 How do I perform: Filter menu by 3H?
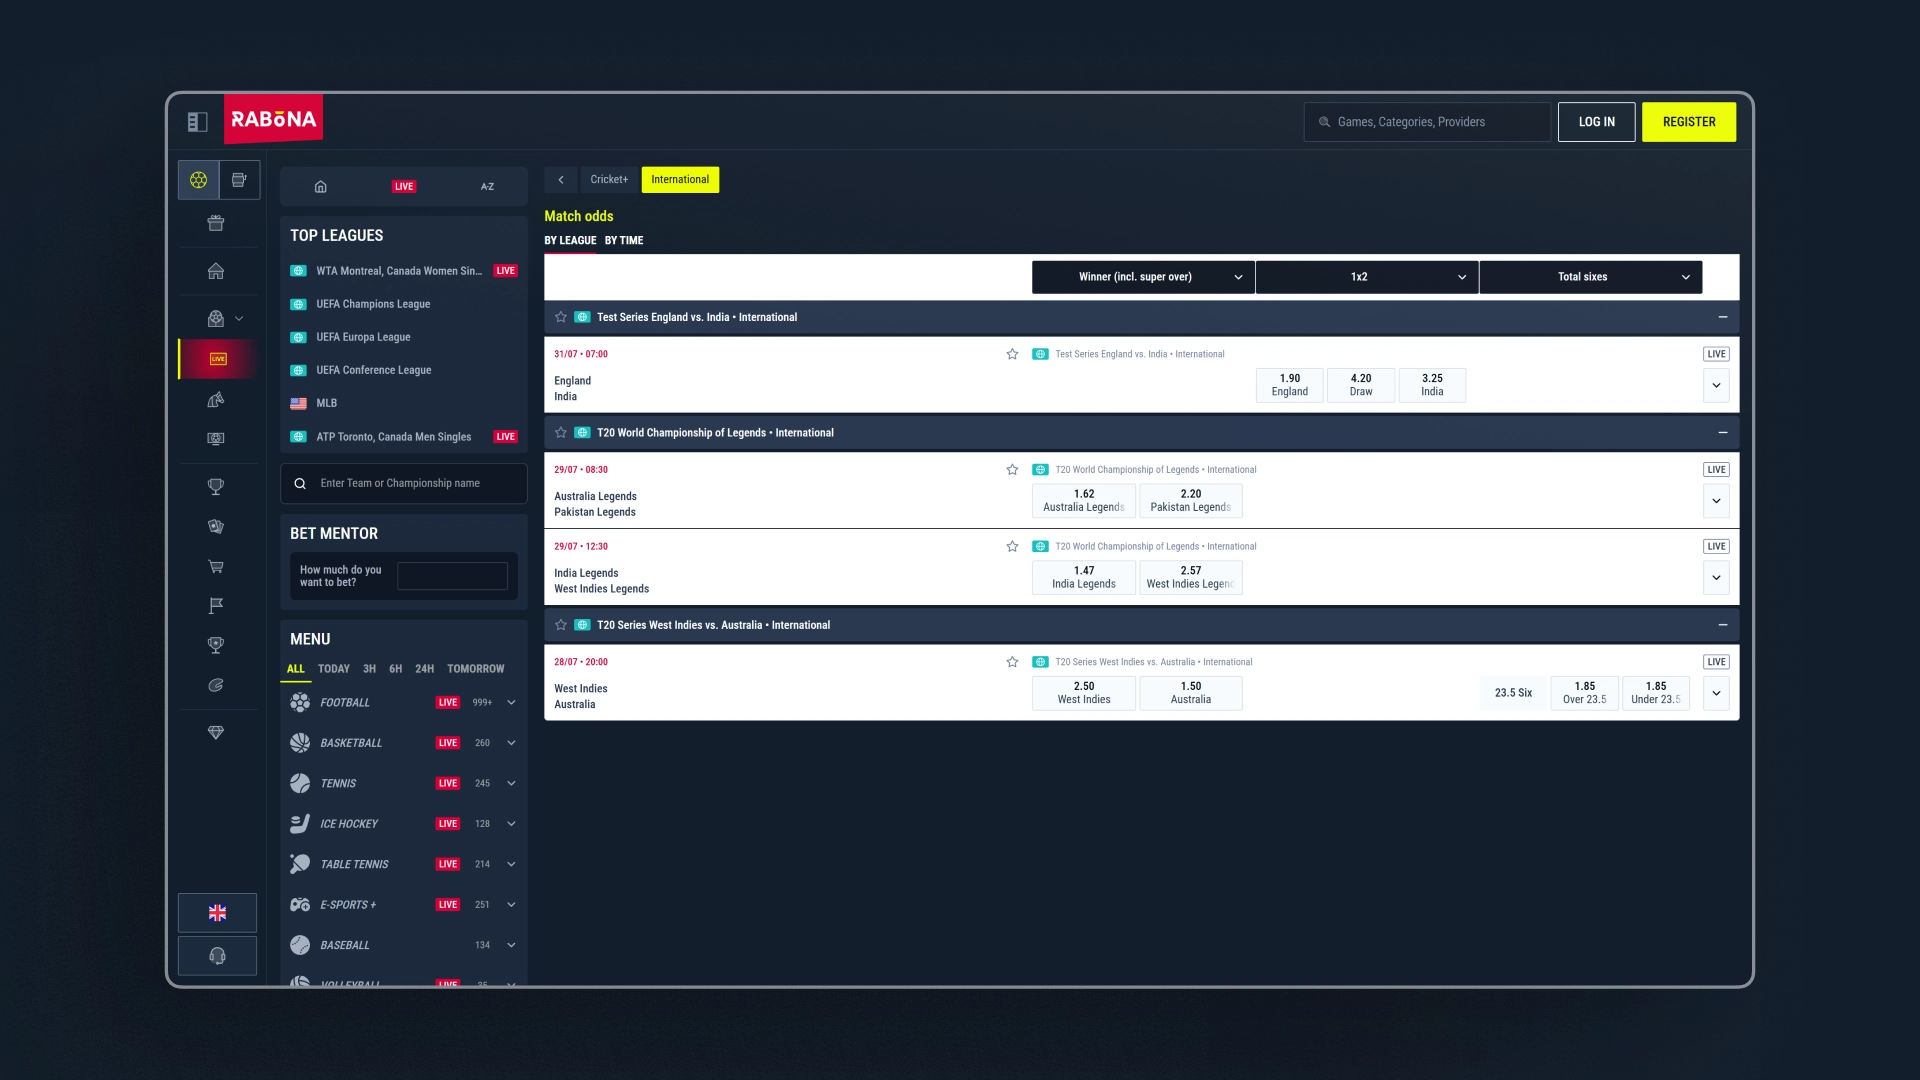tap(369, 669)
